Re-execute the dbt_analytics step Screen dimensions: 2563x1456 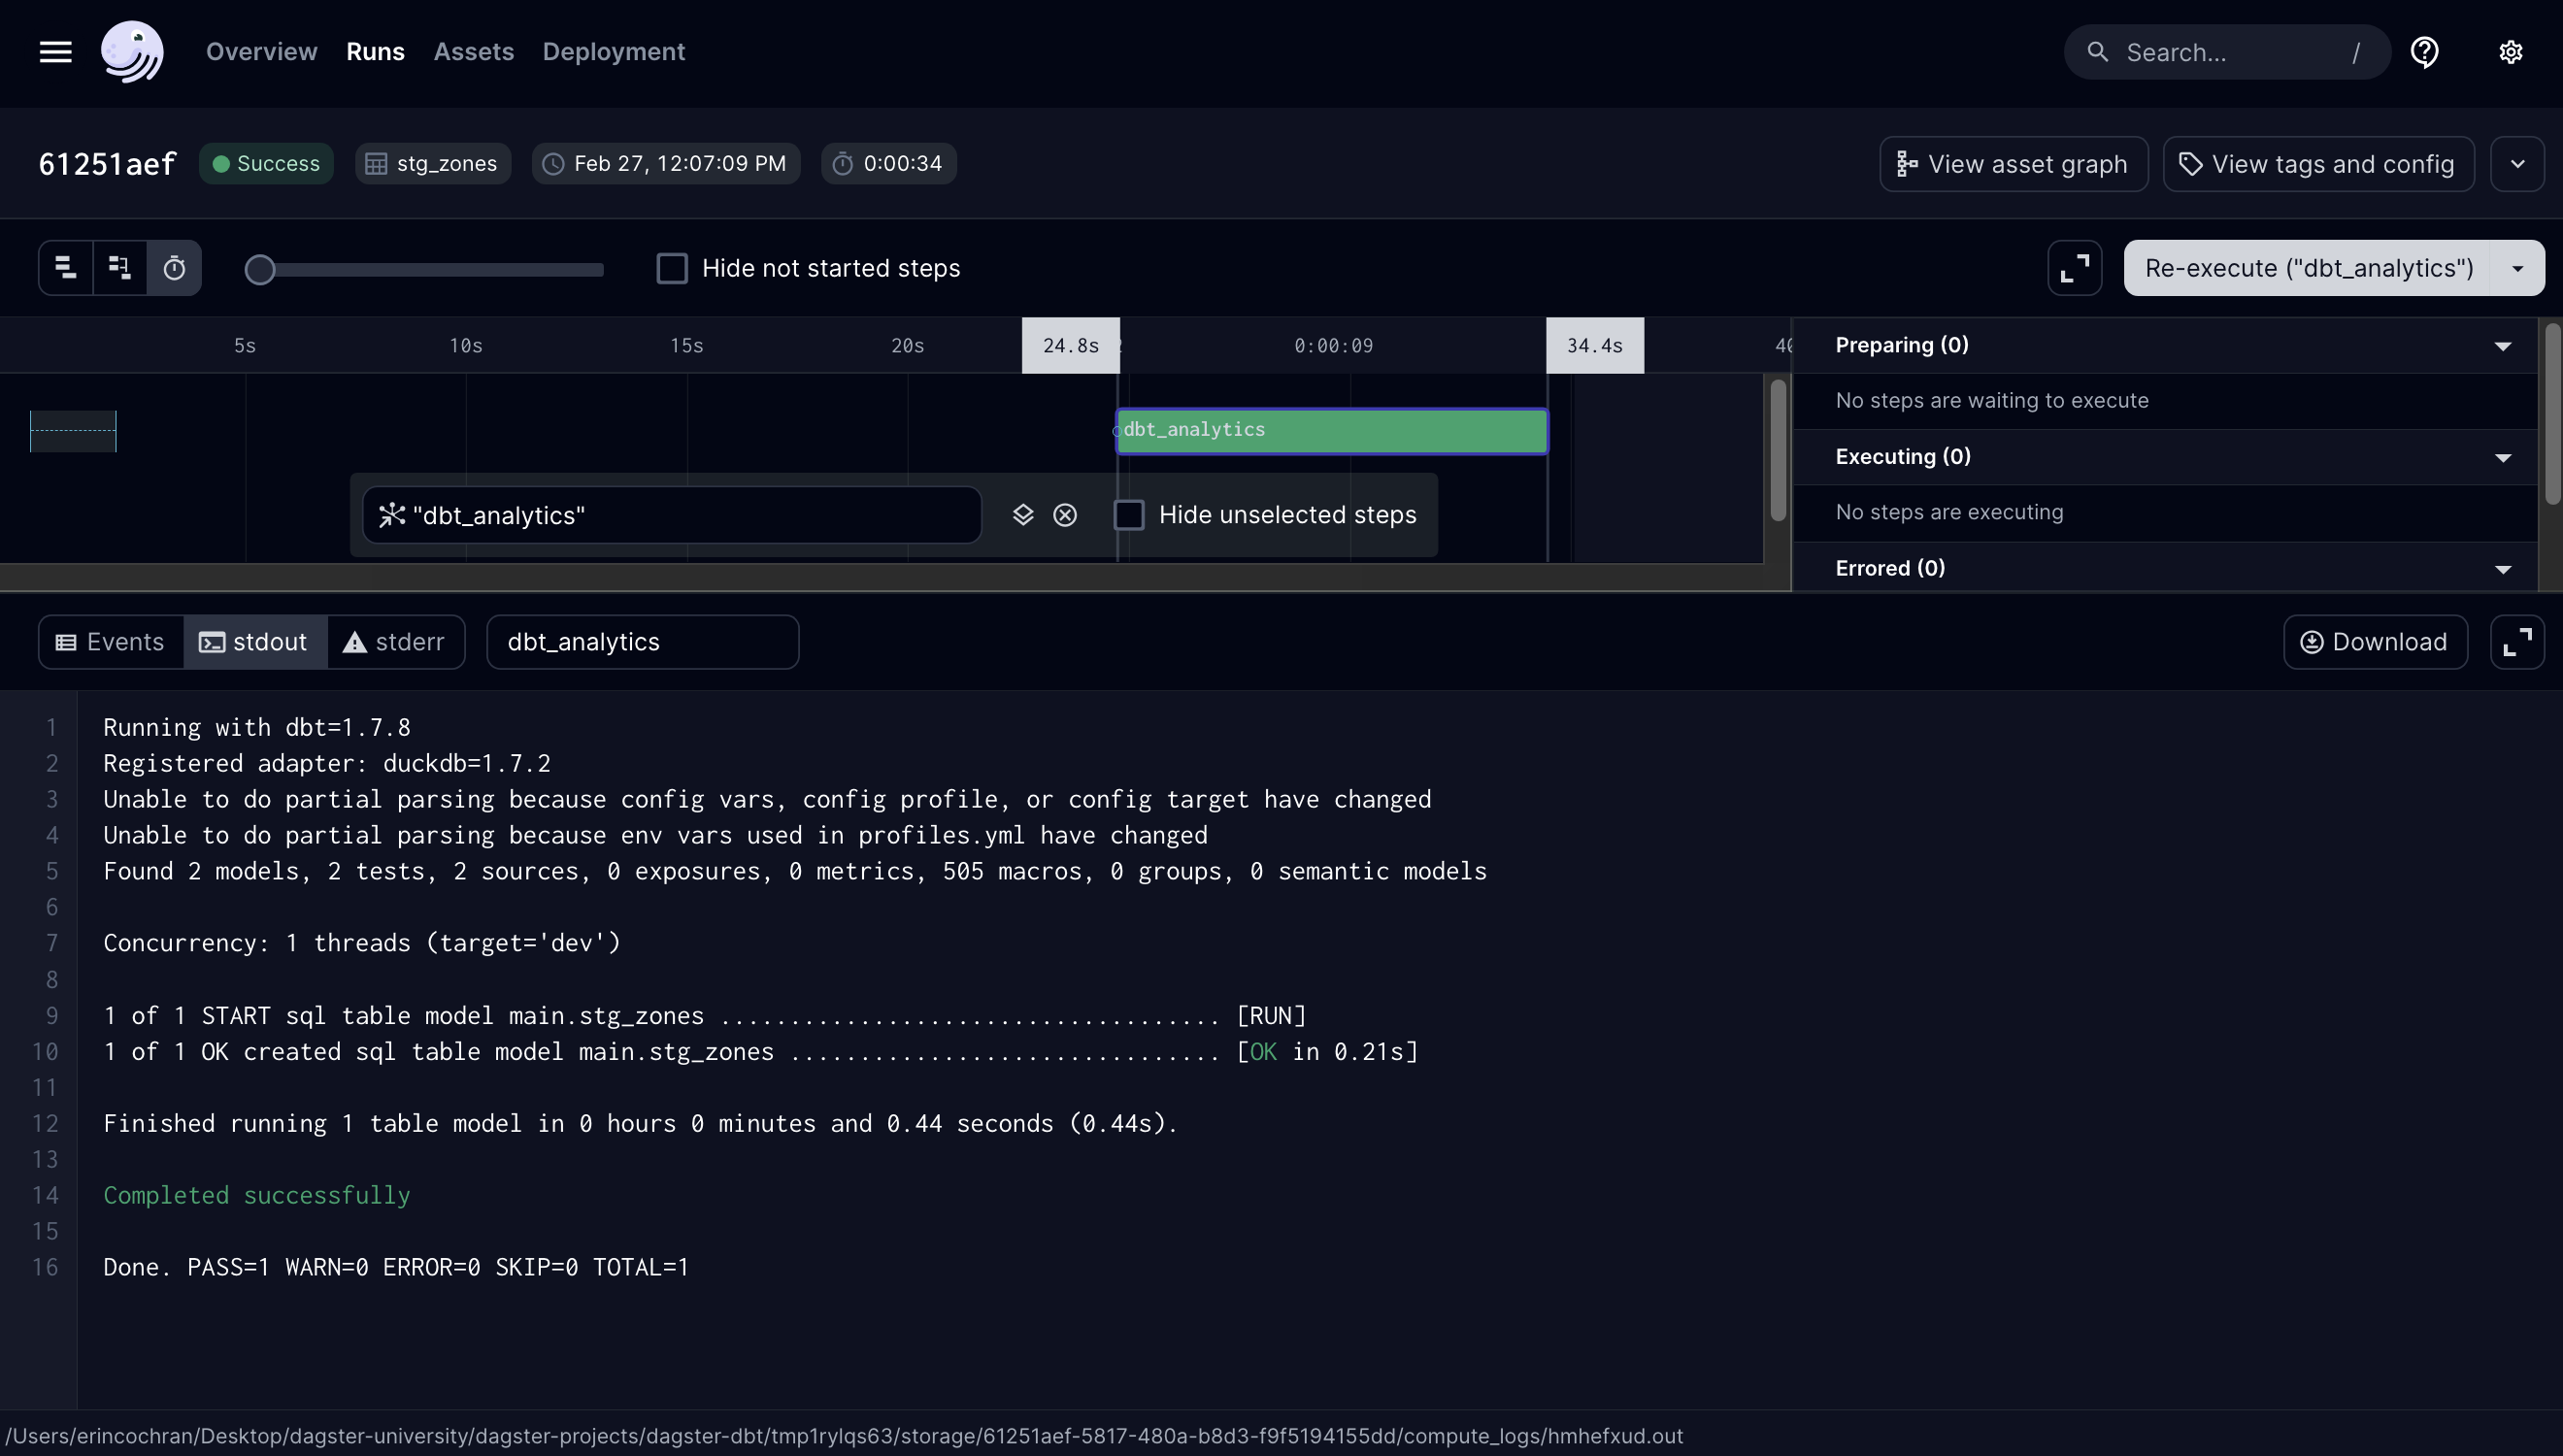2308,268
